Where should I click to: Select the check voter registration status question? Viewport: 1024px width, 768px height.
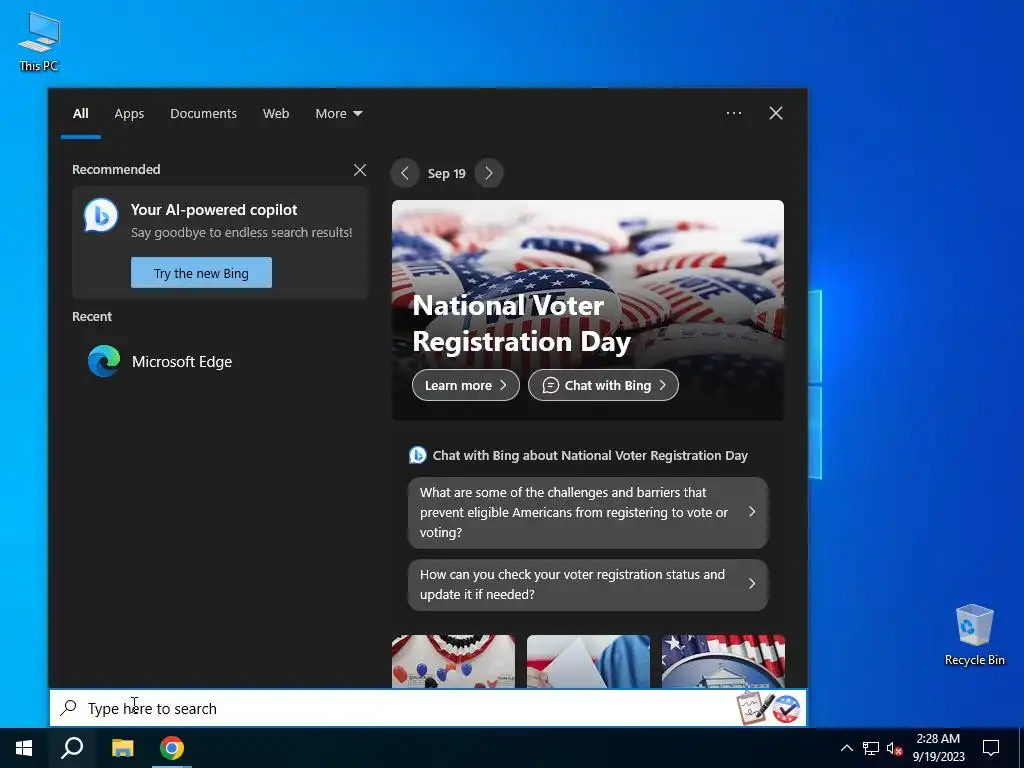pyautogui.click(x=588, y=584)
